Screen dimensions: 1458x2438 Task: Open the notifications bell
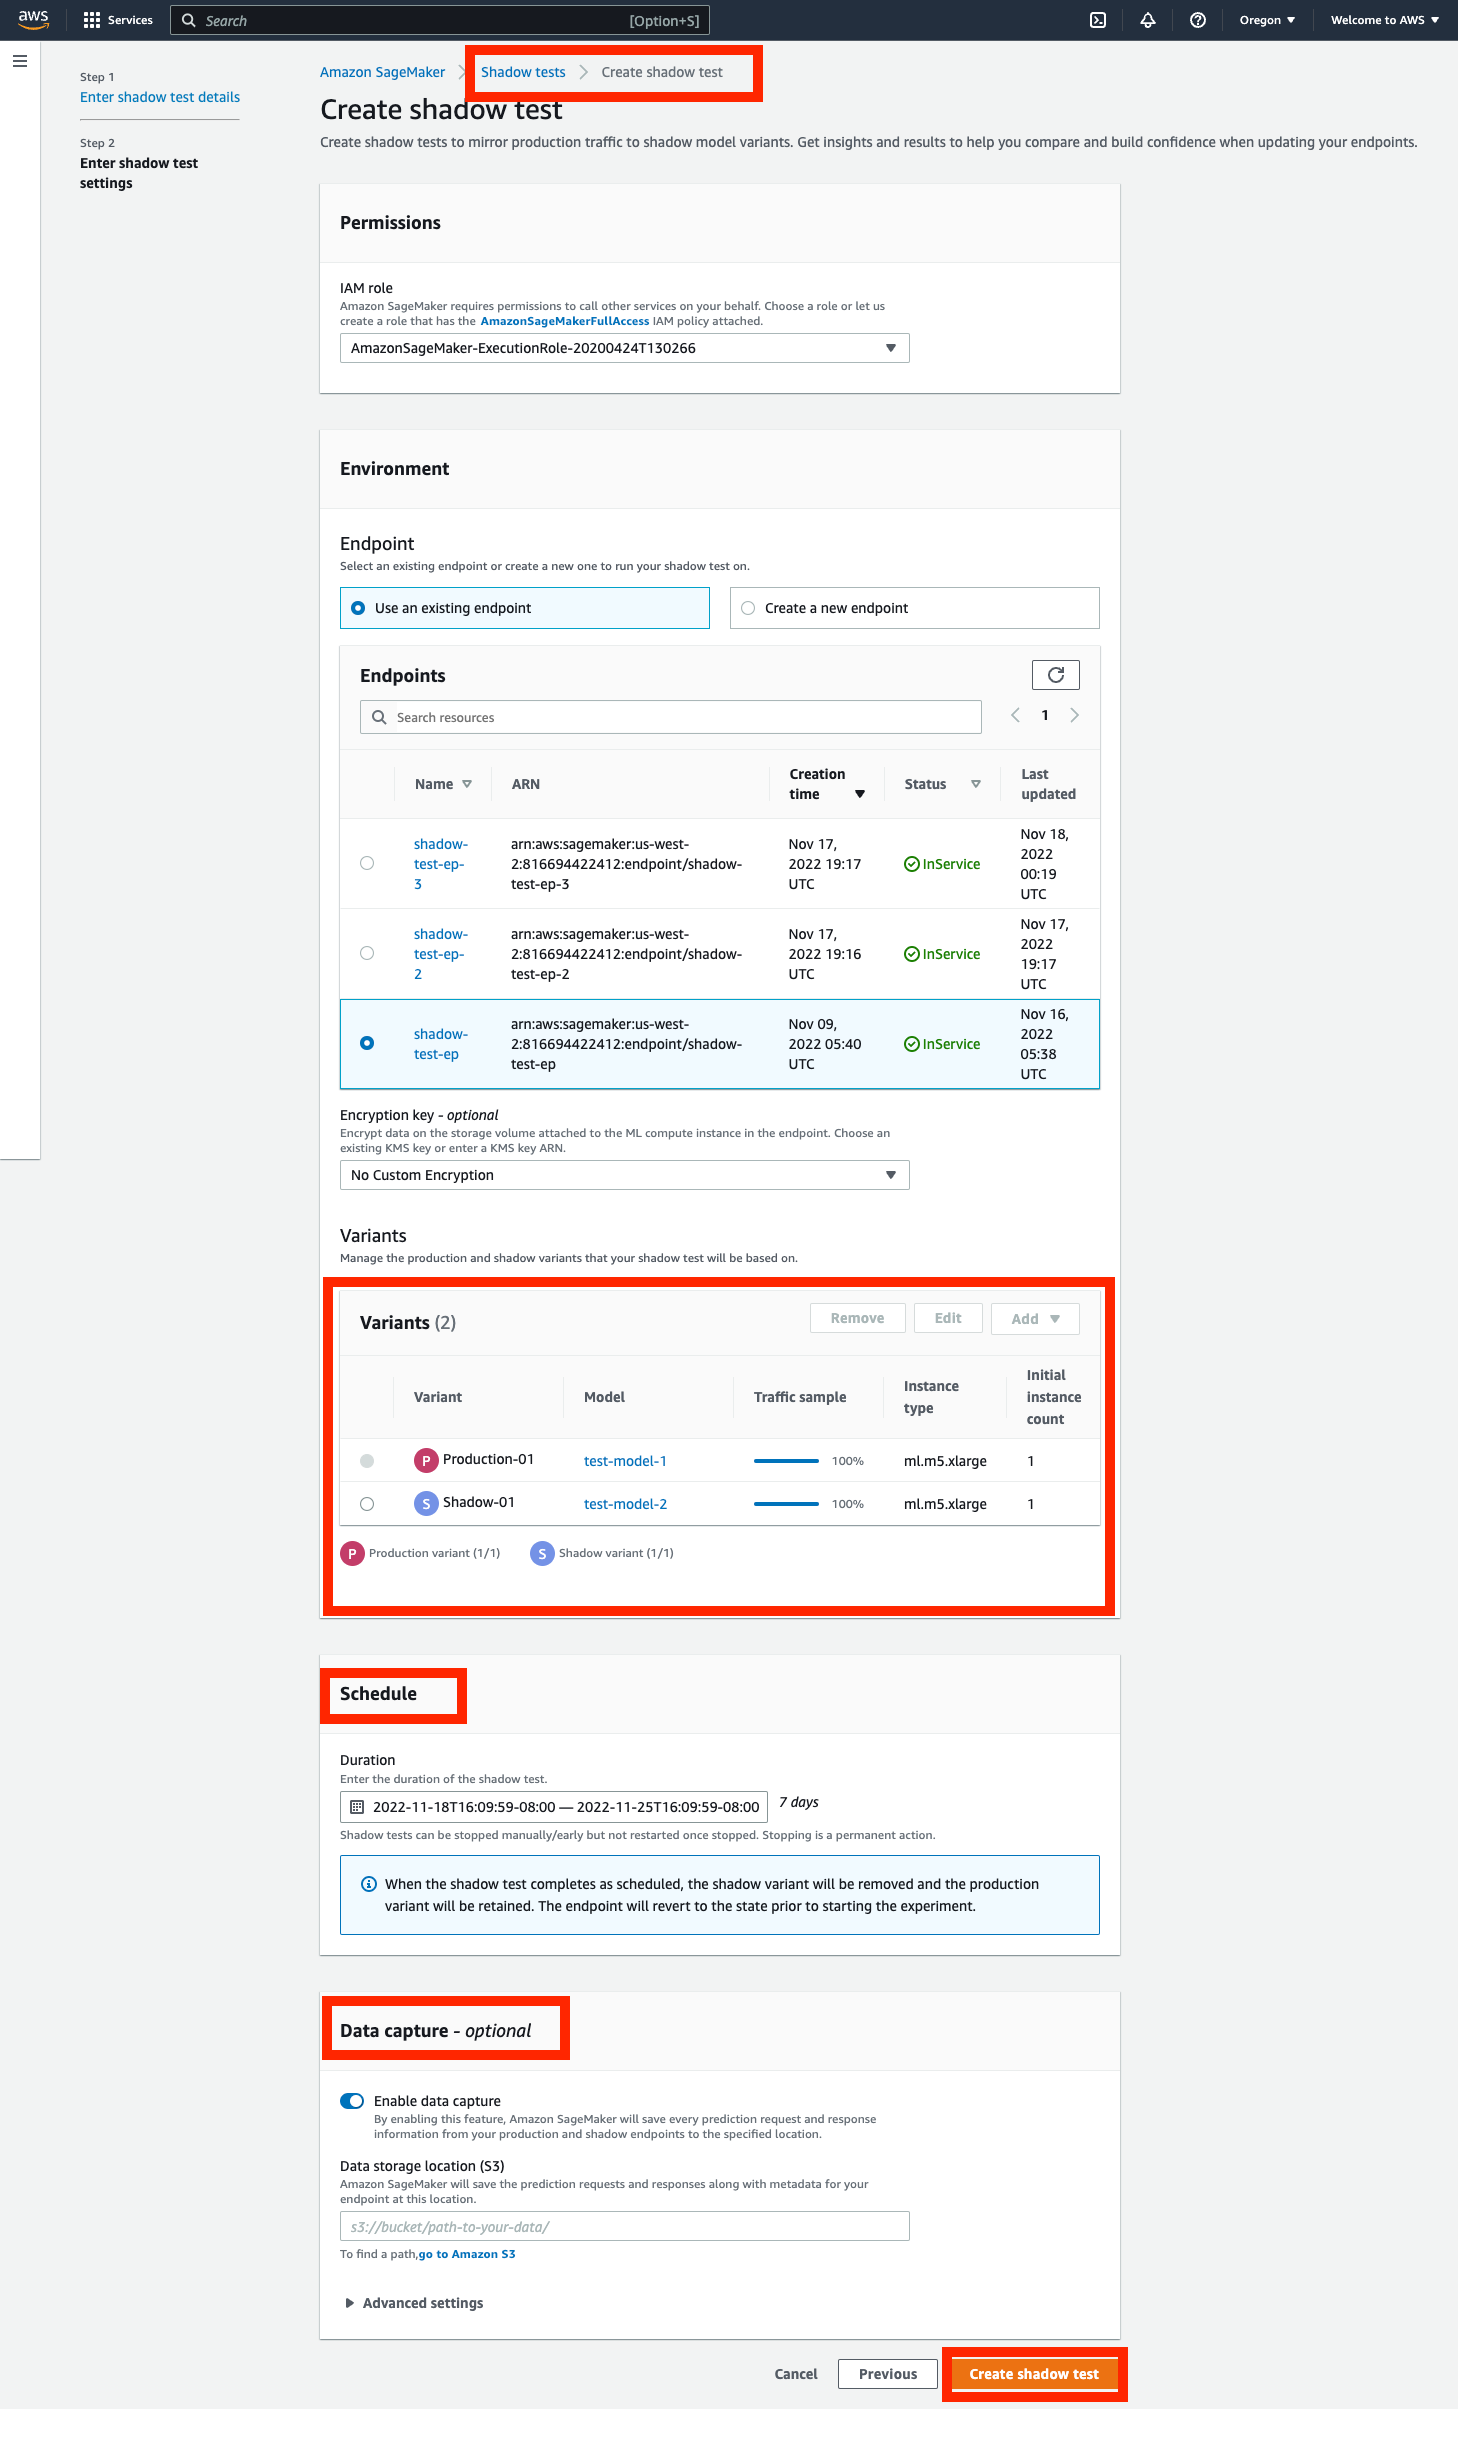pyautogui.click(x=1148, y=20)
